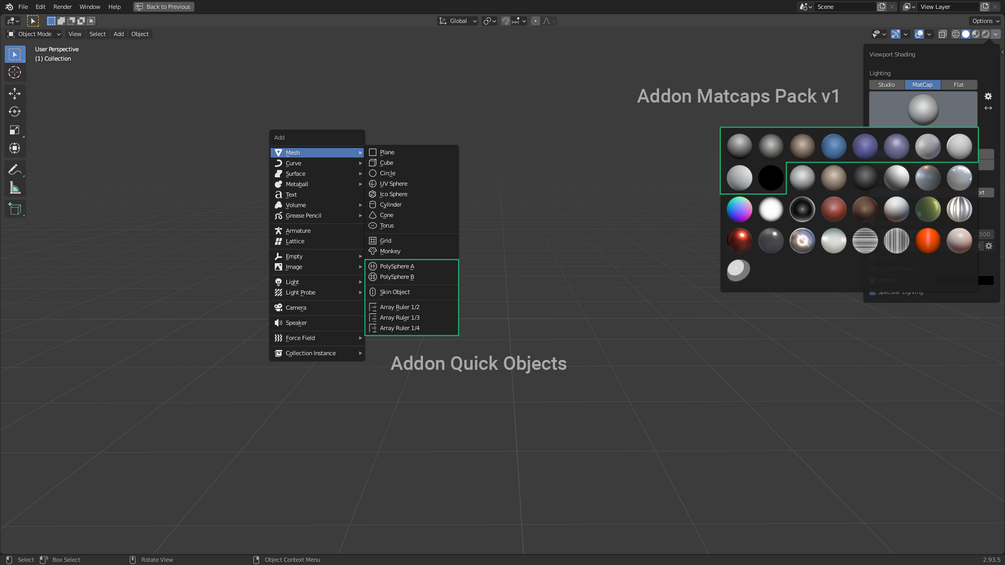Select the Add Cube tool
Viewport: 1005px width, 565px height.
[15, 209]
